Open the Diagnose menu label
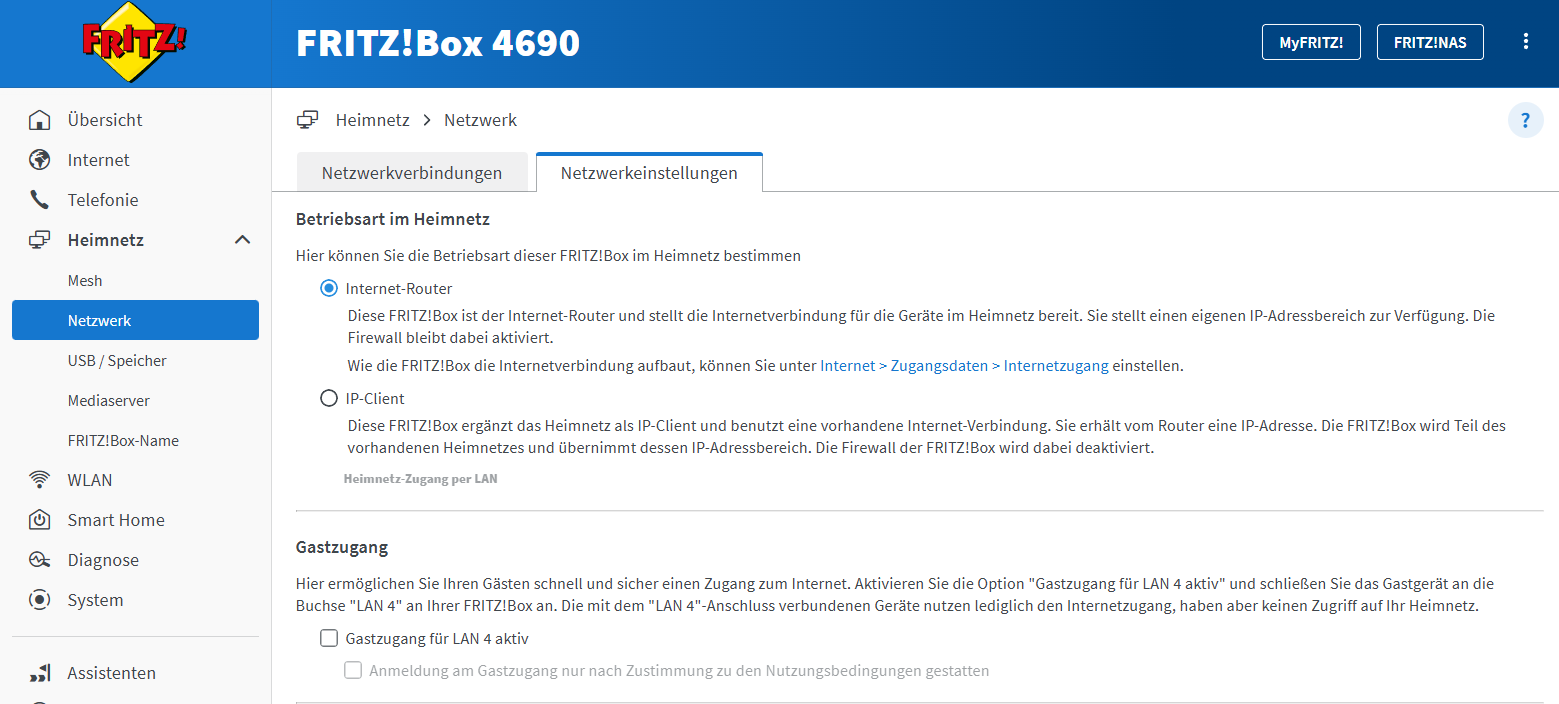The width and height of the screenshot is (1559, 704). point(103,560)
